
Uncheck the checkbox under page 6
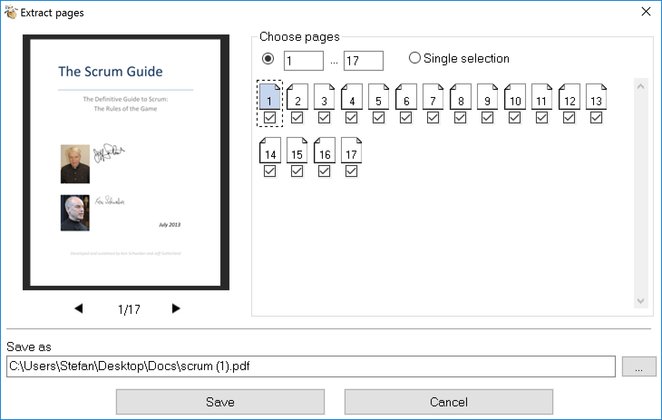pos(406,117)
